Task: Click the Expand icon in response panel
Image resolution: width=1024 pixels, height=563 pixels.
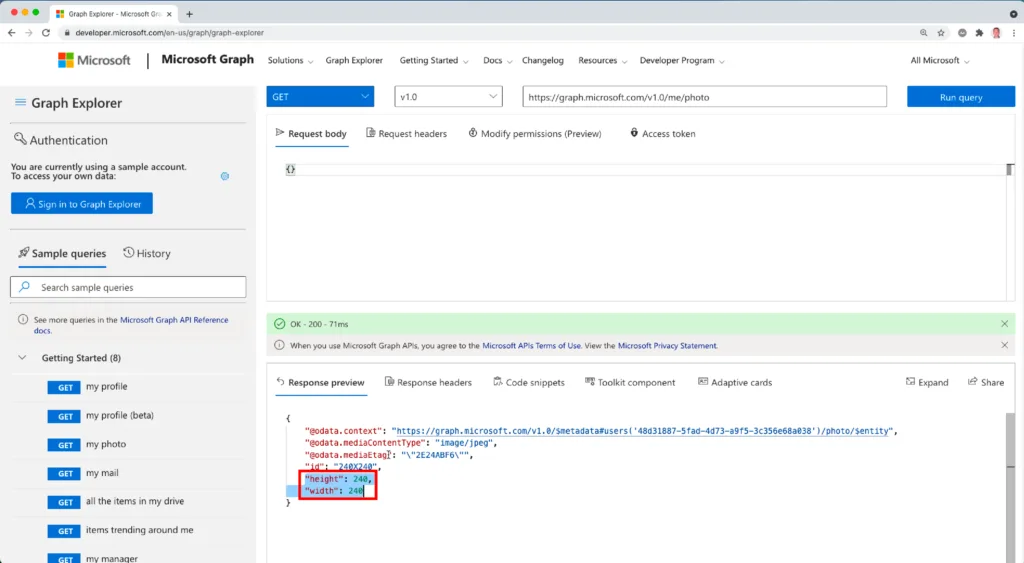Action: tap(926, 382)
